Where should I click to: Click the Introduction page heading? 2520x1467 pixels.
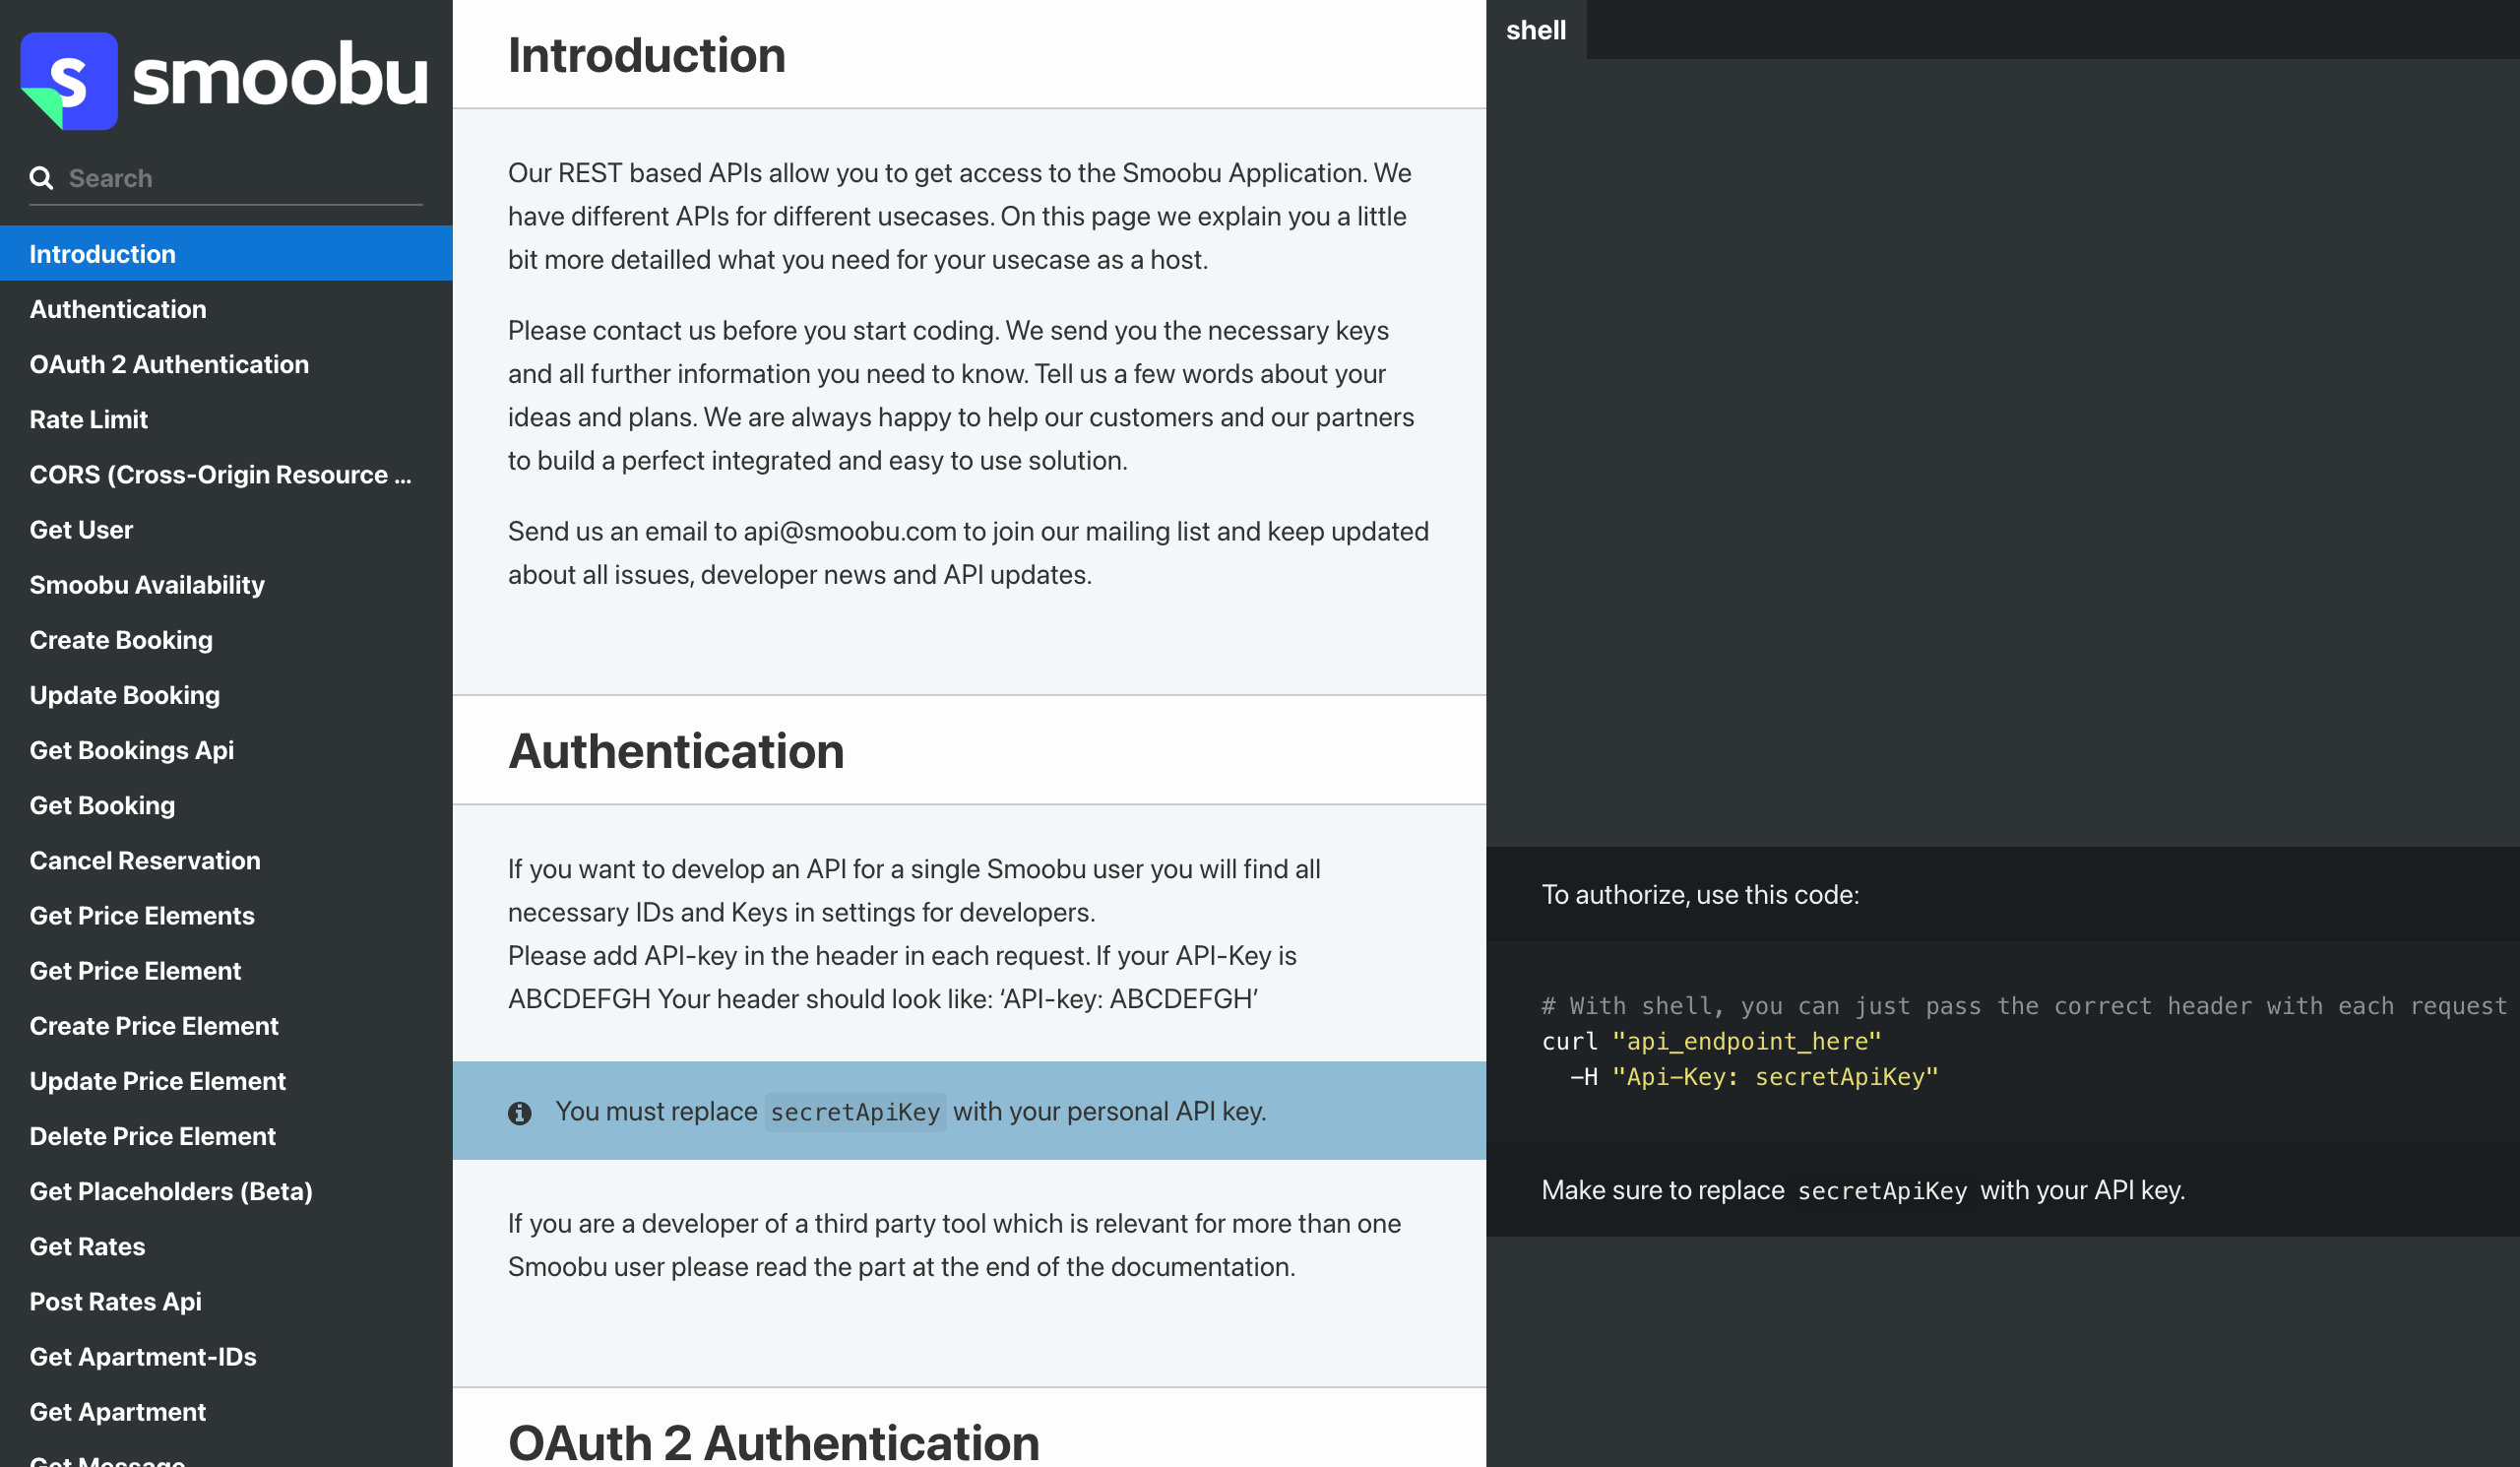[646, 55]
